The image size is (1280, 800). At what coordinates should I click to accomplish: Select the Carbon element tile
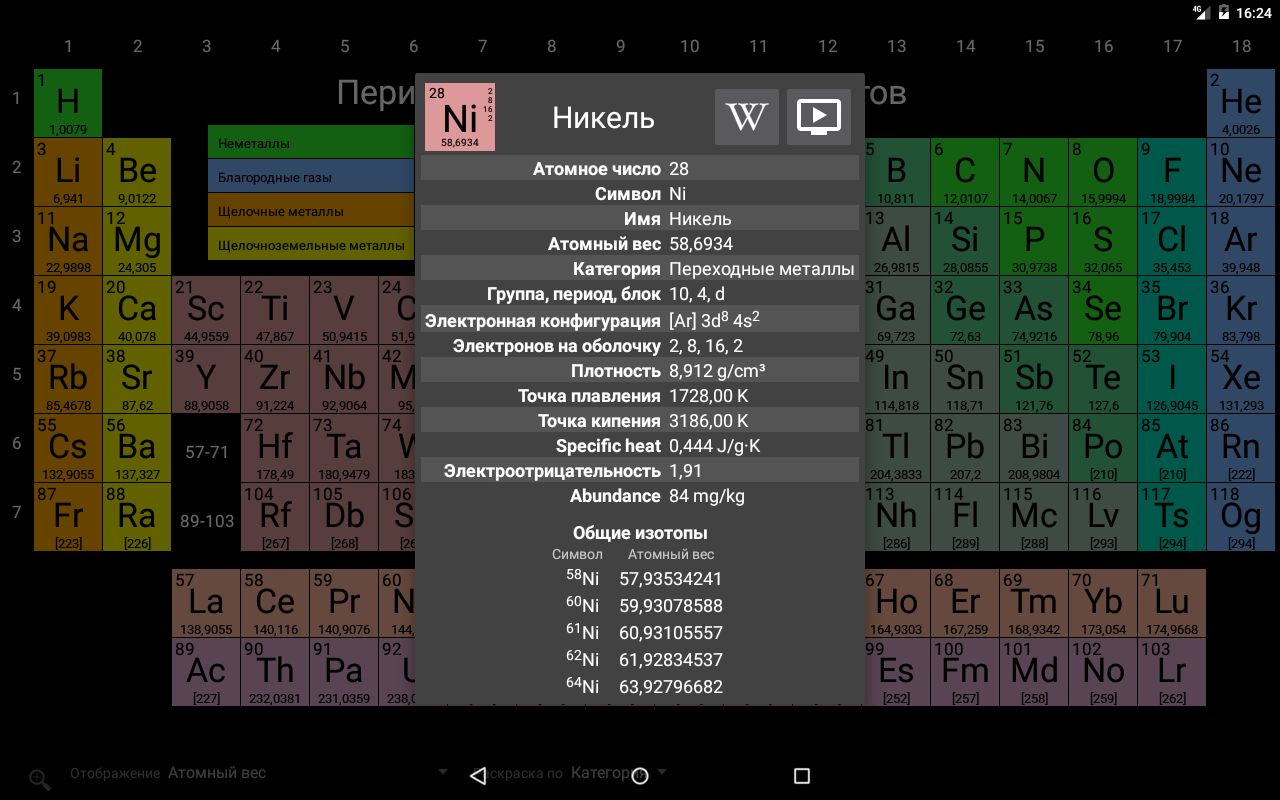(964, 172)
